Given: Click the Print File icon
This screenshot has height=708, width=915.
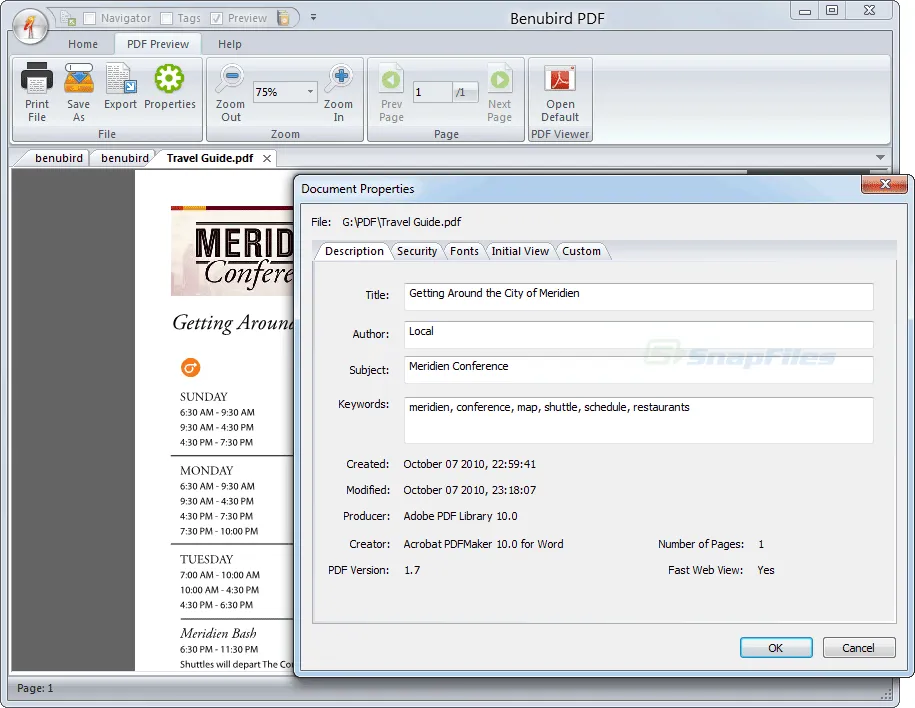Looking at the screenshot, I should [x=37, y=78].
